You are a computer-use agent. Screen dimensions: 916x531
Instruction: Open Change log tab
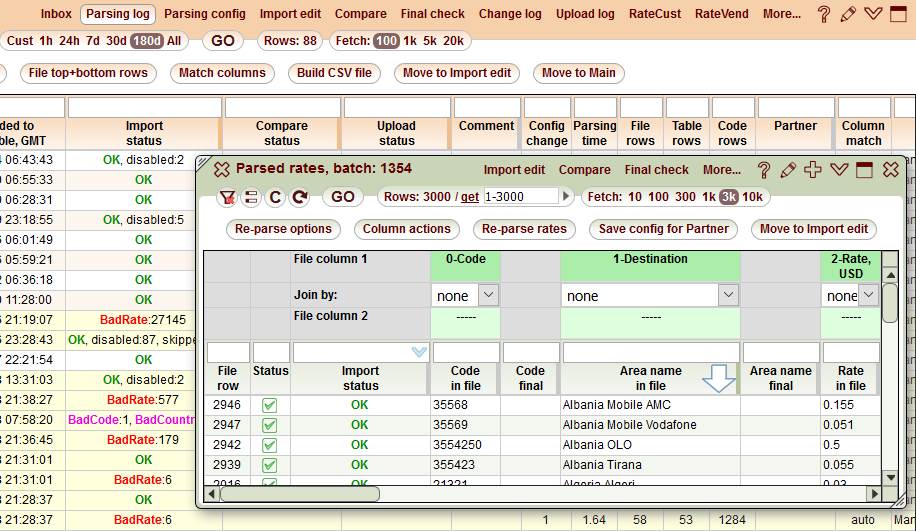(510, 13)
